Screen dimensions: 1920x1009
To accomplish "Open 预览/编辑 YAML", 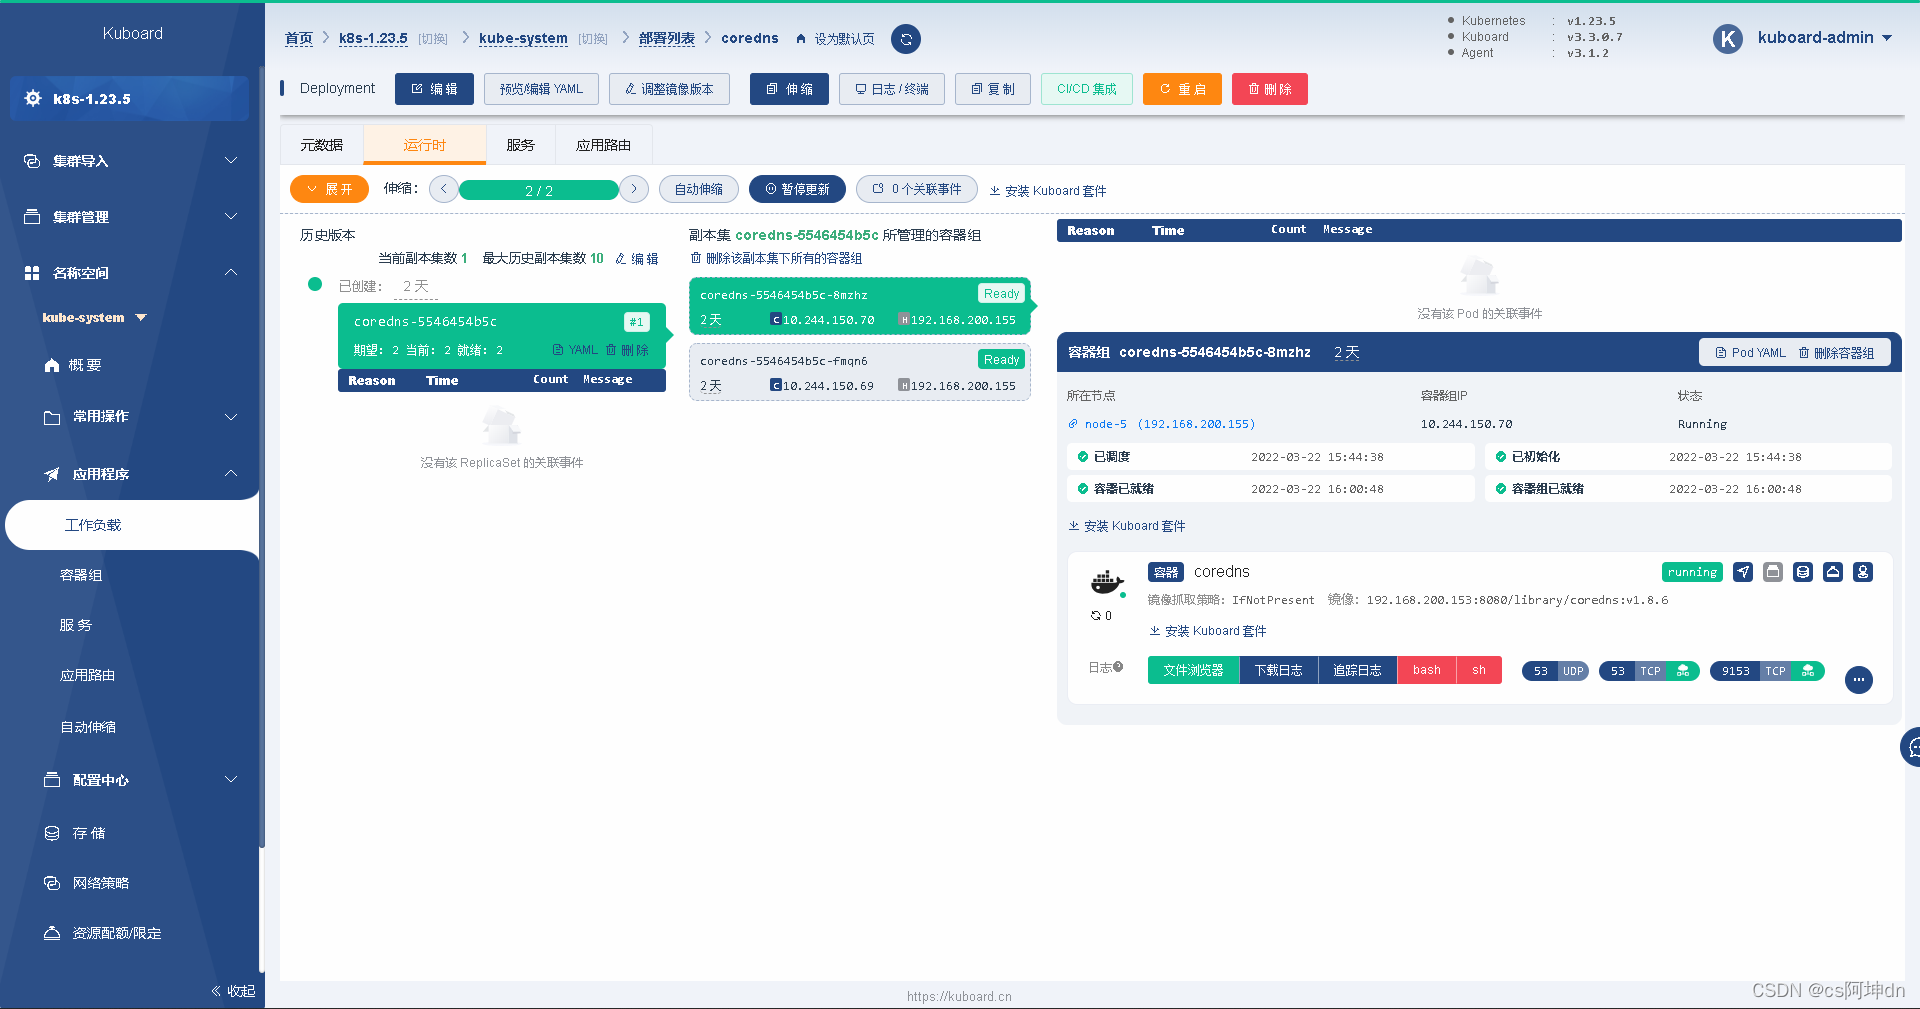I will point(541,89).
